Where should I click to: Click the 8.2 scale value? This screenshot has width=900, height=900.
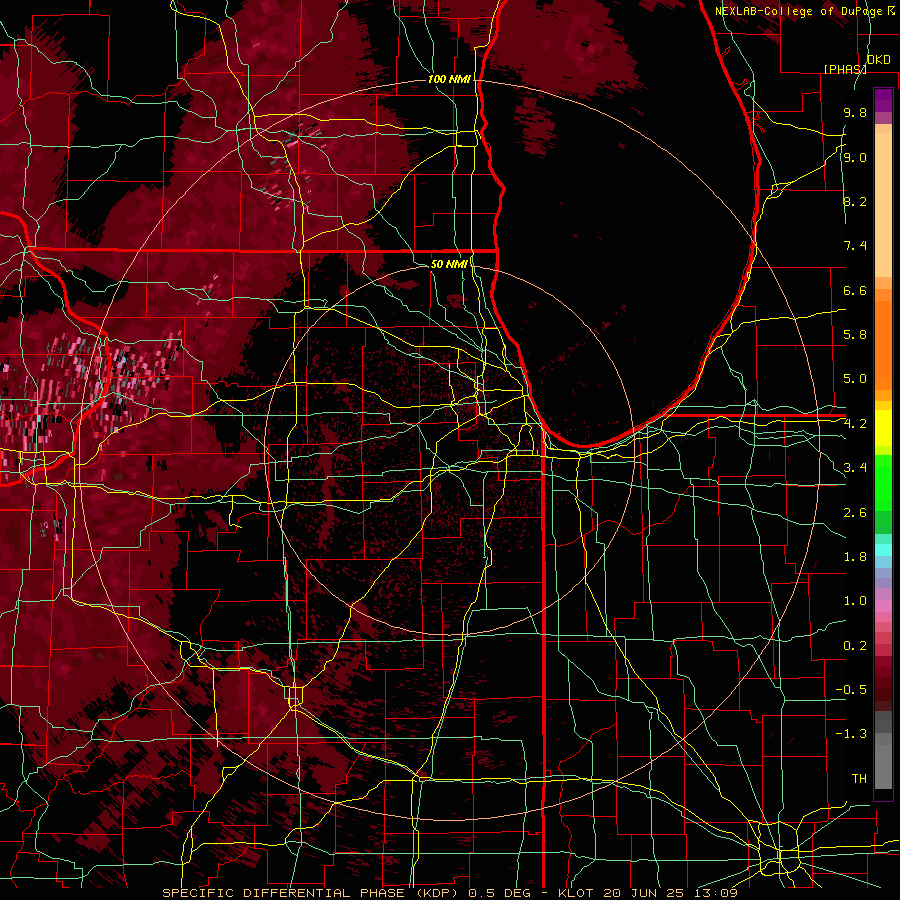(x=855, y=201)
